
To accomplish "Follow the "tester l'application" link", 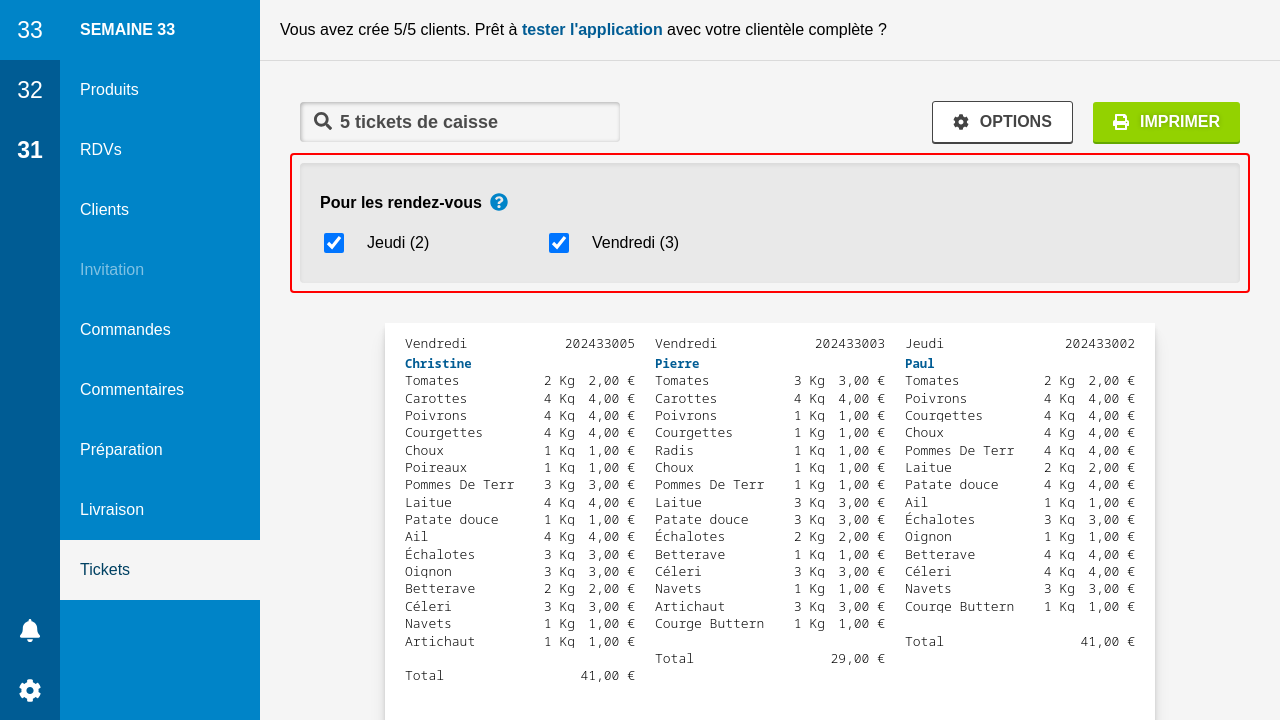I will [x=592, y=30].
